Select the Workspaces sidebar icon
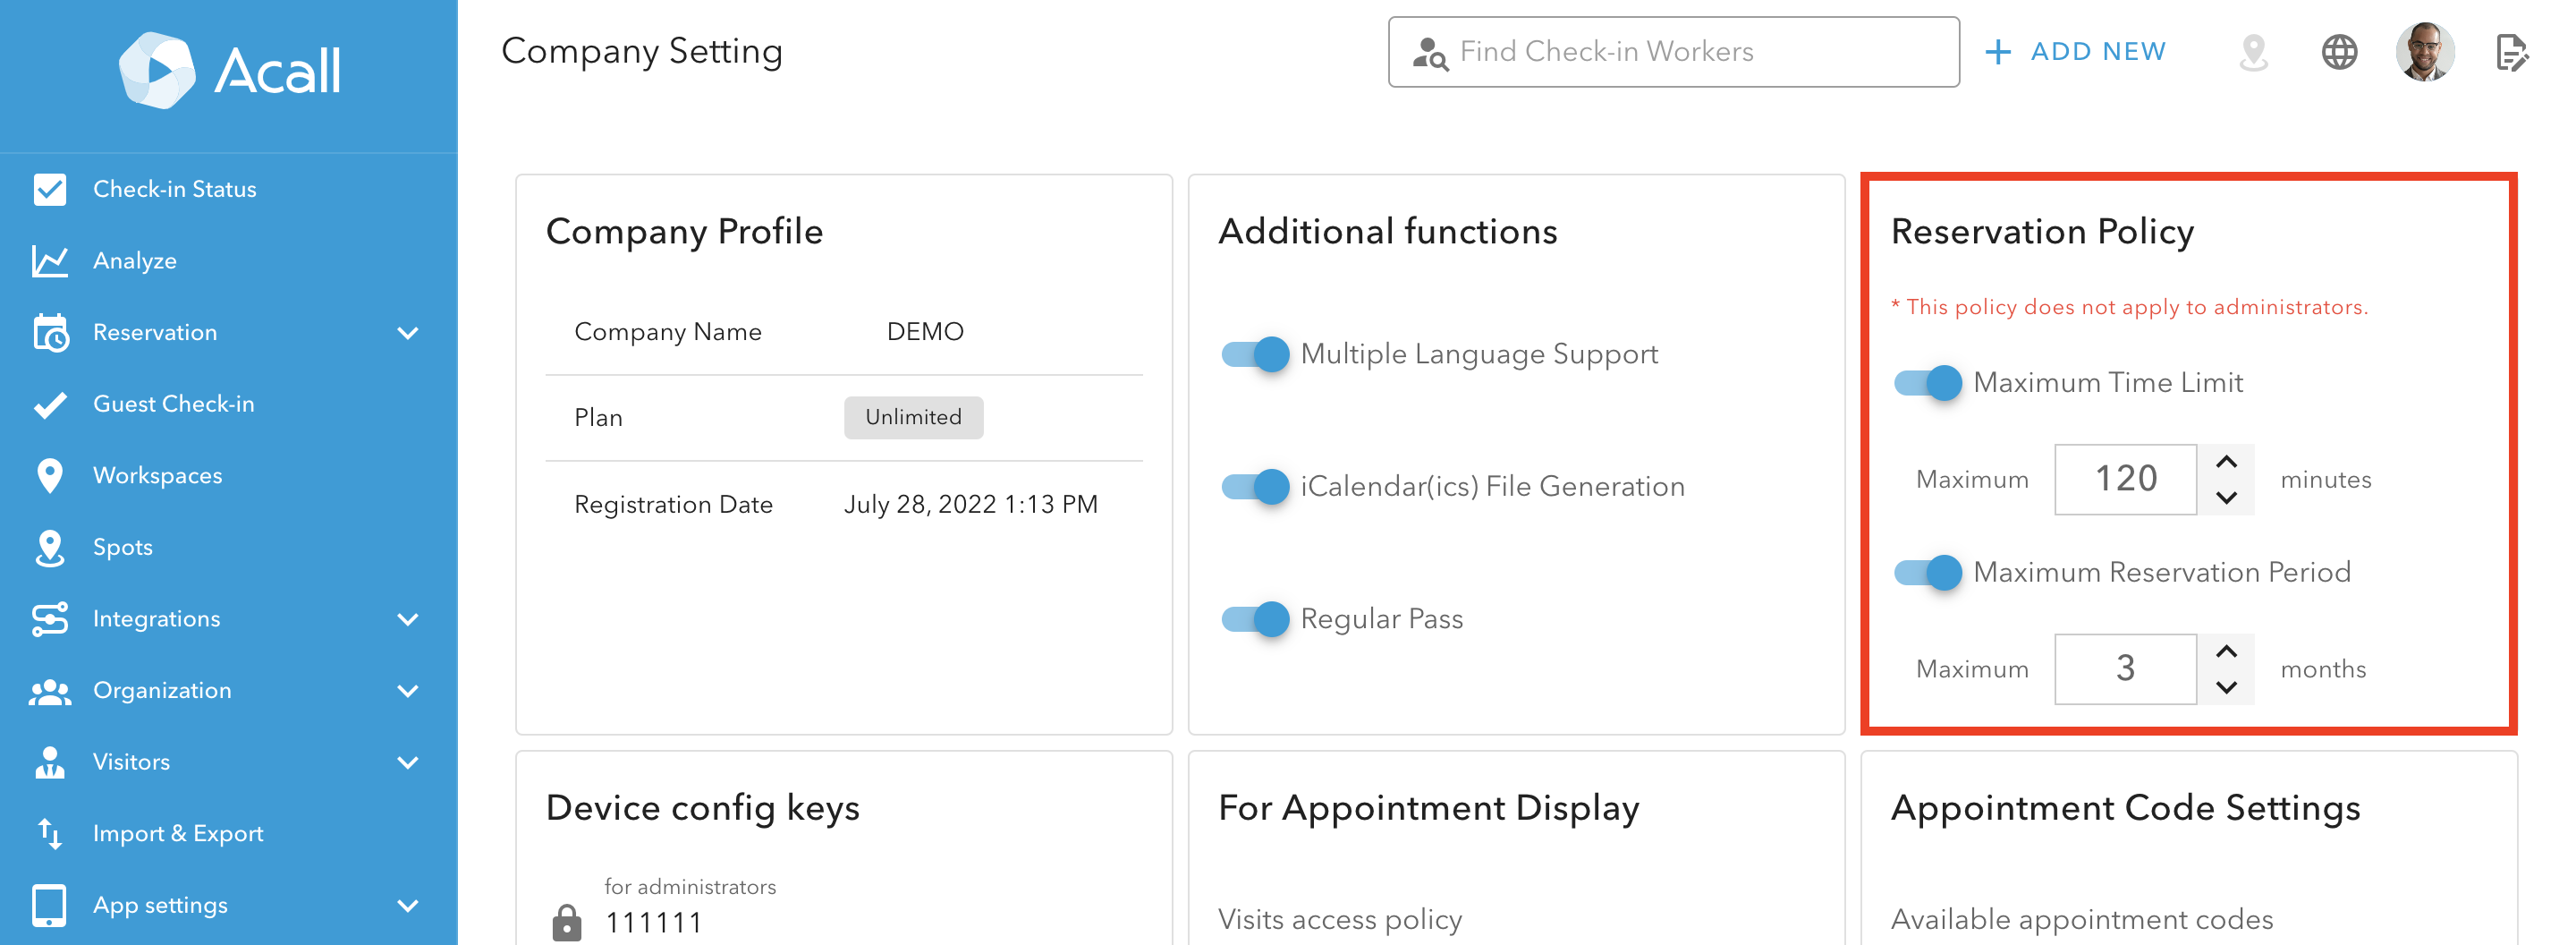 (48, 475)
